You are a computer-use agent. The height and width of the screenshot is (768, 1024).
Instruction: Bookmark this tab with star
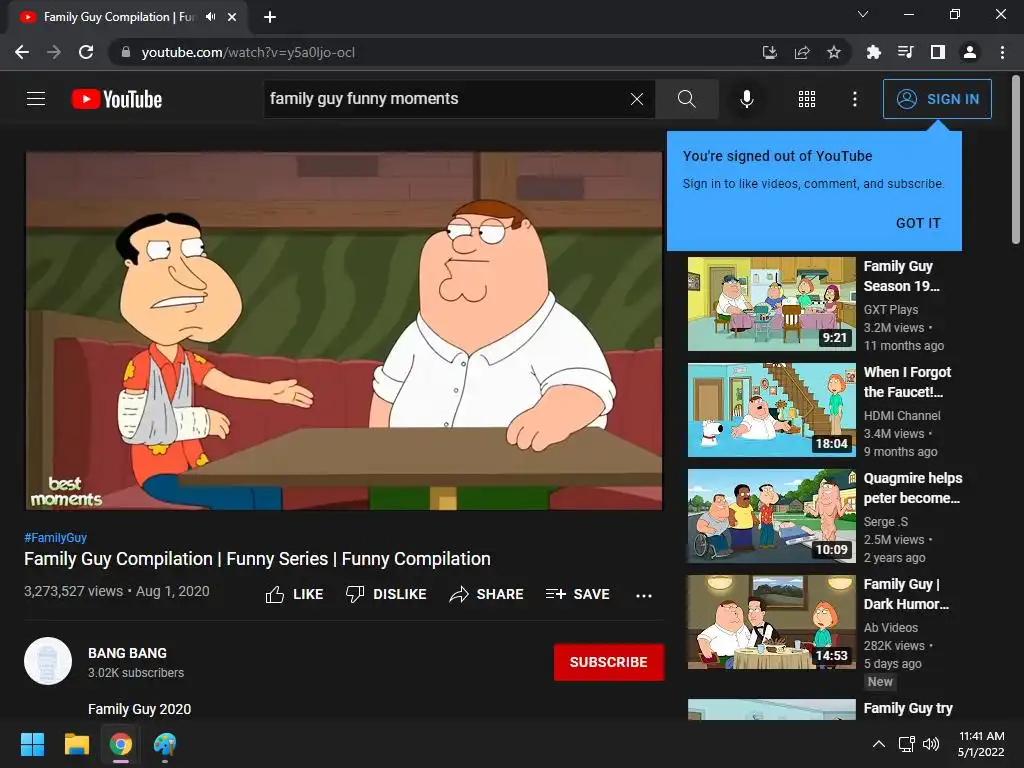tap(834, 52)
